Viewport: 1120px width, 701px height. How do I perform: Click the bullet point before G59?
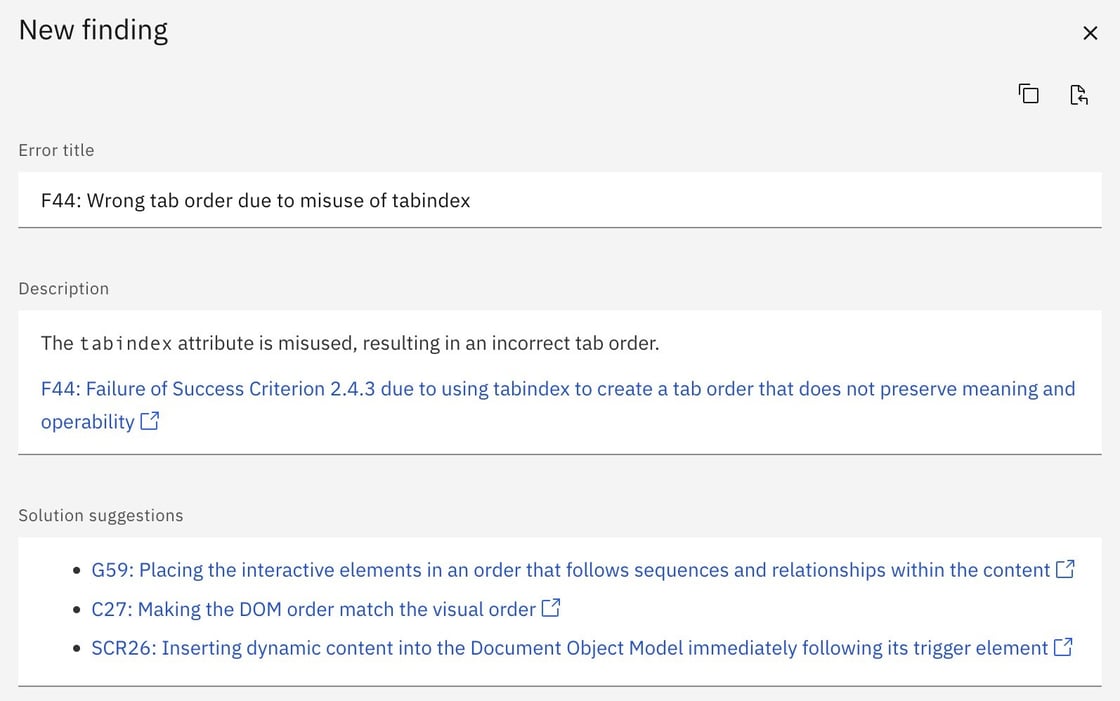[77, 571]
